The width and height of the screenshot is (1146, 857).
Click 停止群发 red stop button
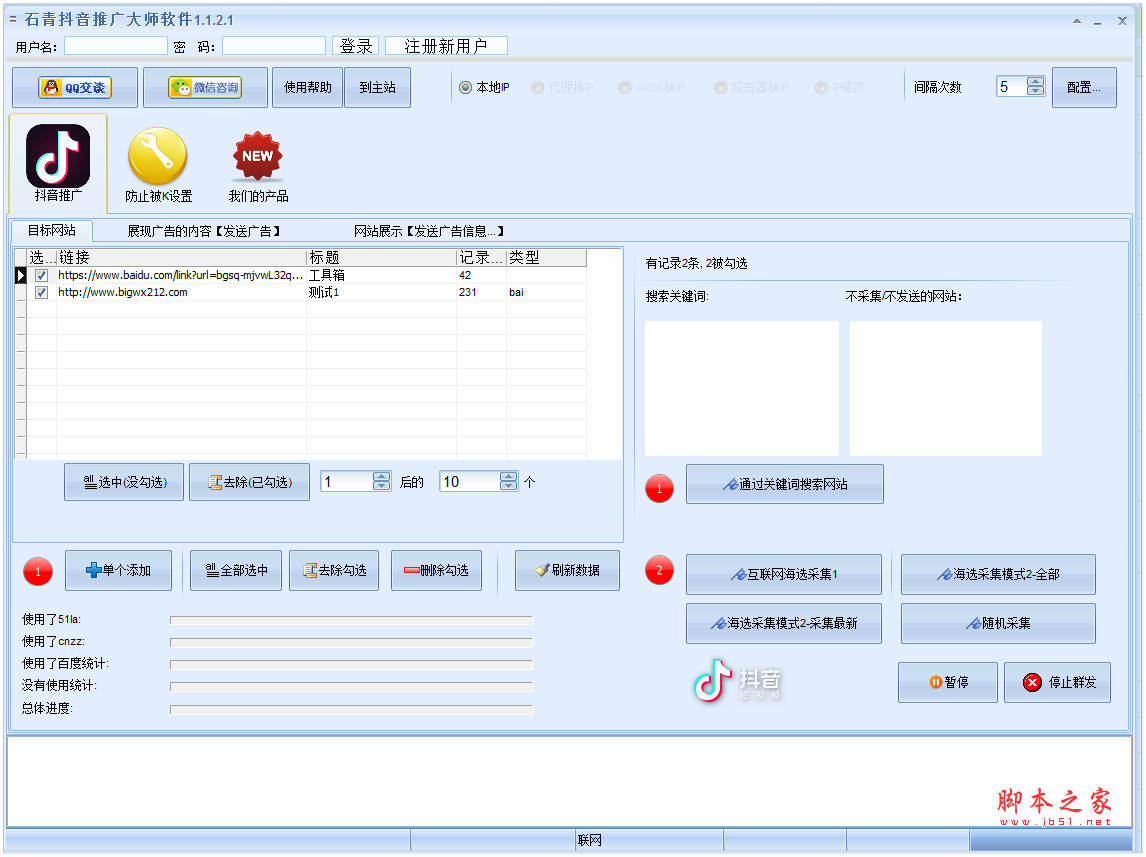pos(1057,682)
